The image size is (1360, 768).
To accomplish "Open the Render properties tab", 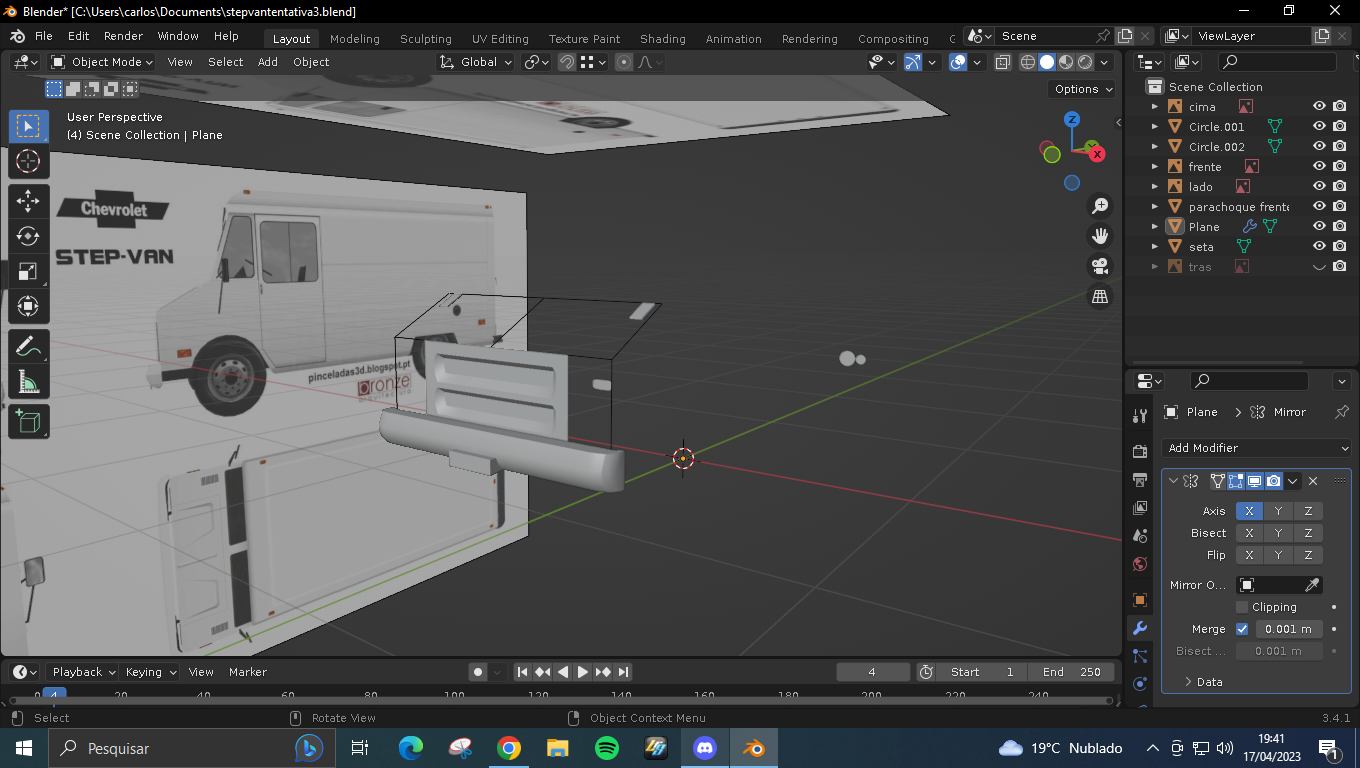I will (x=1140, y=452).
